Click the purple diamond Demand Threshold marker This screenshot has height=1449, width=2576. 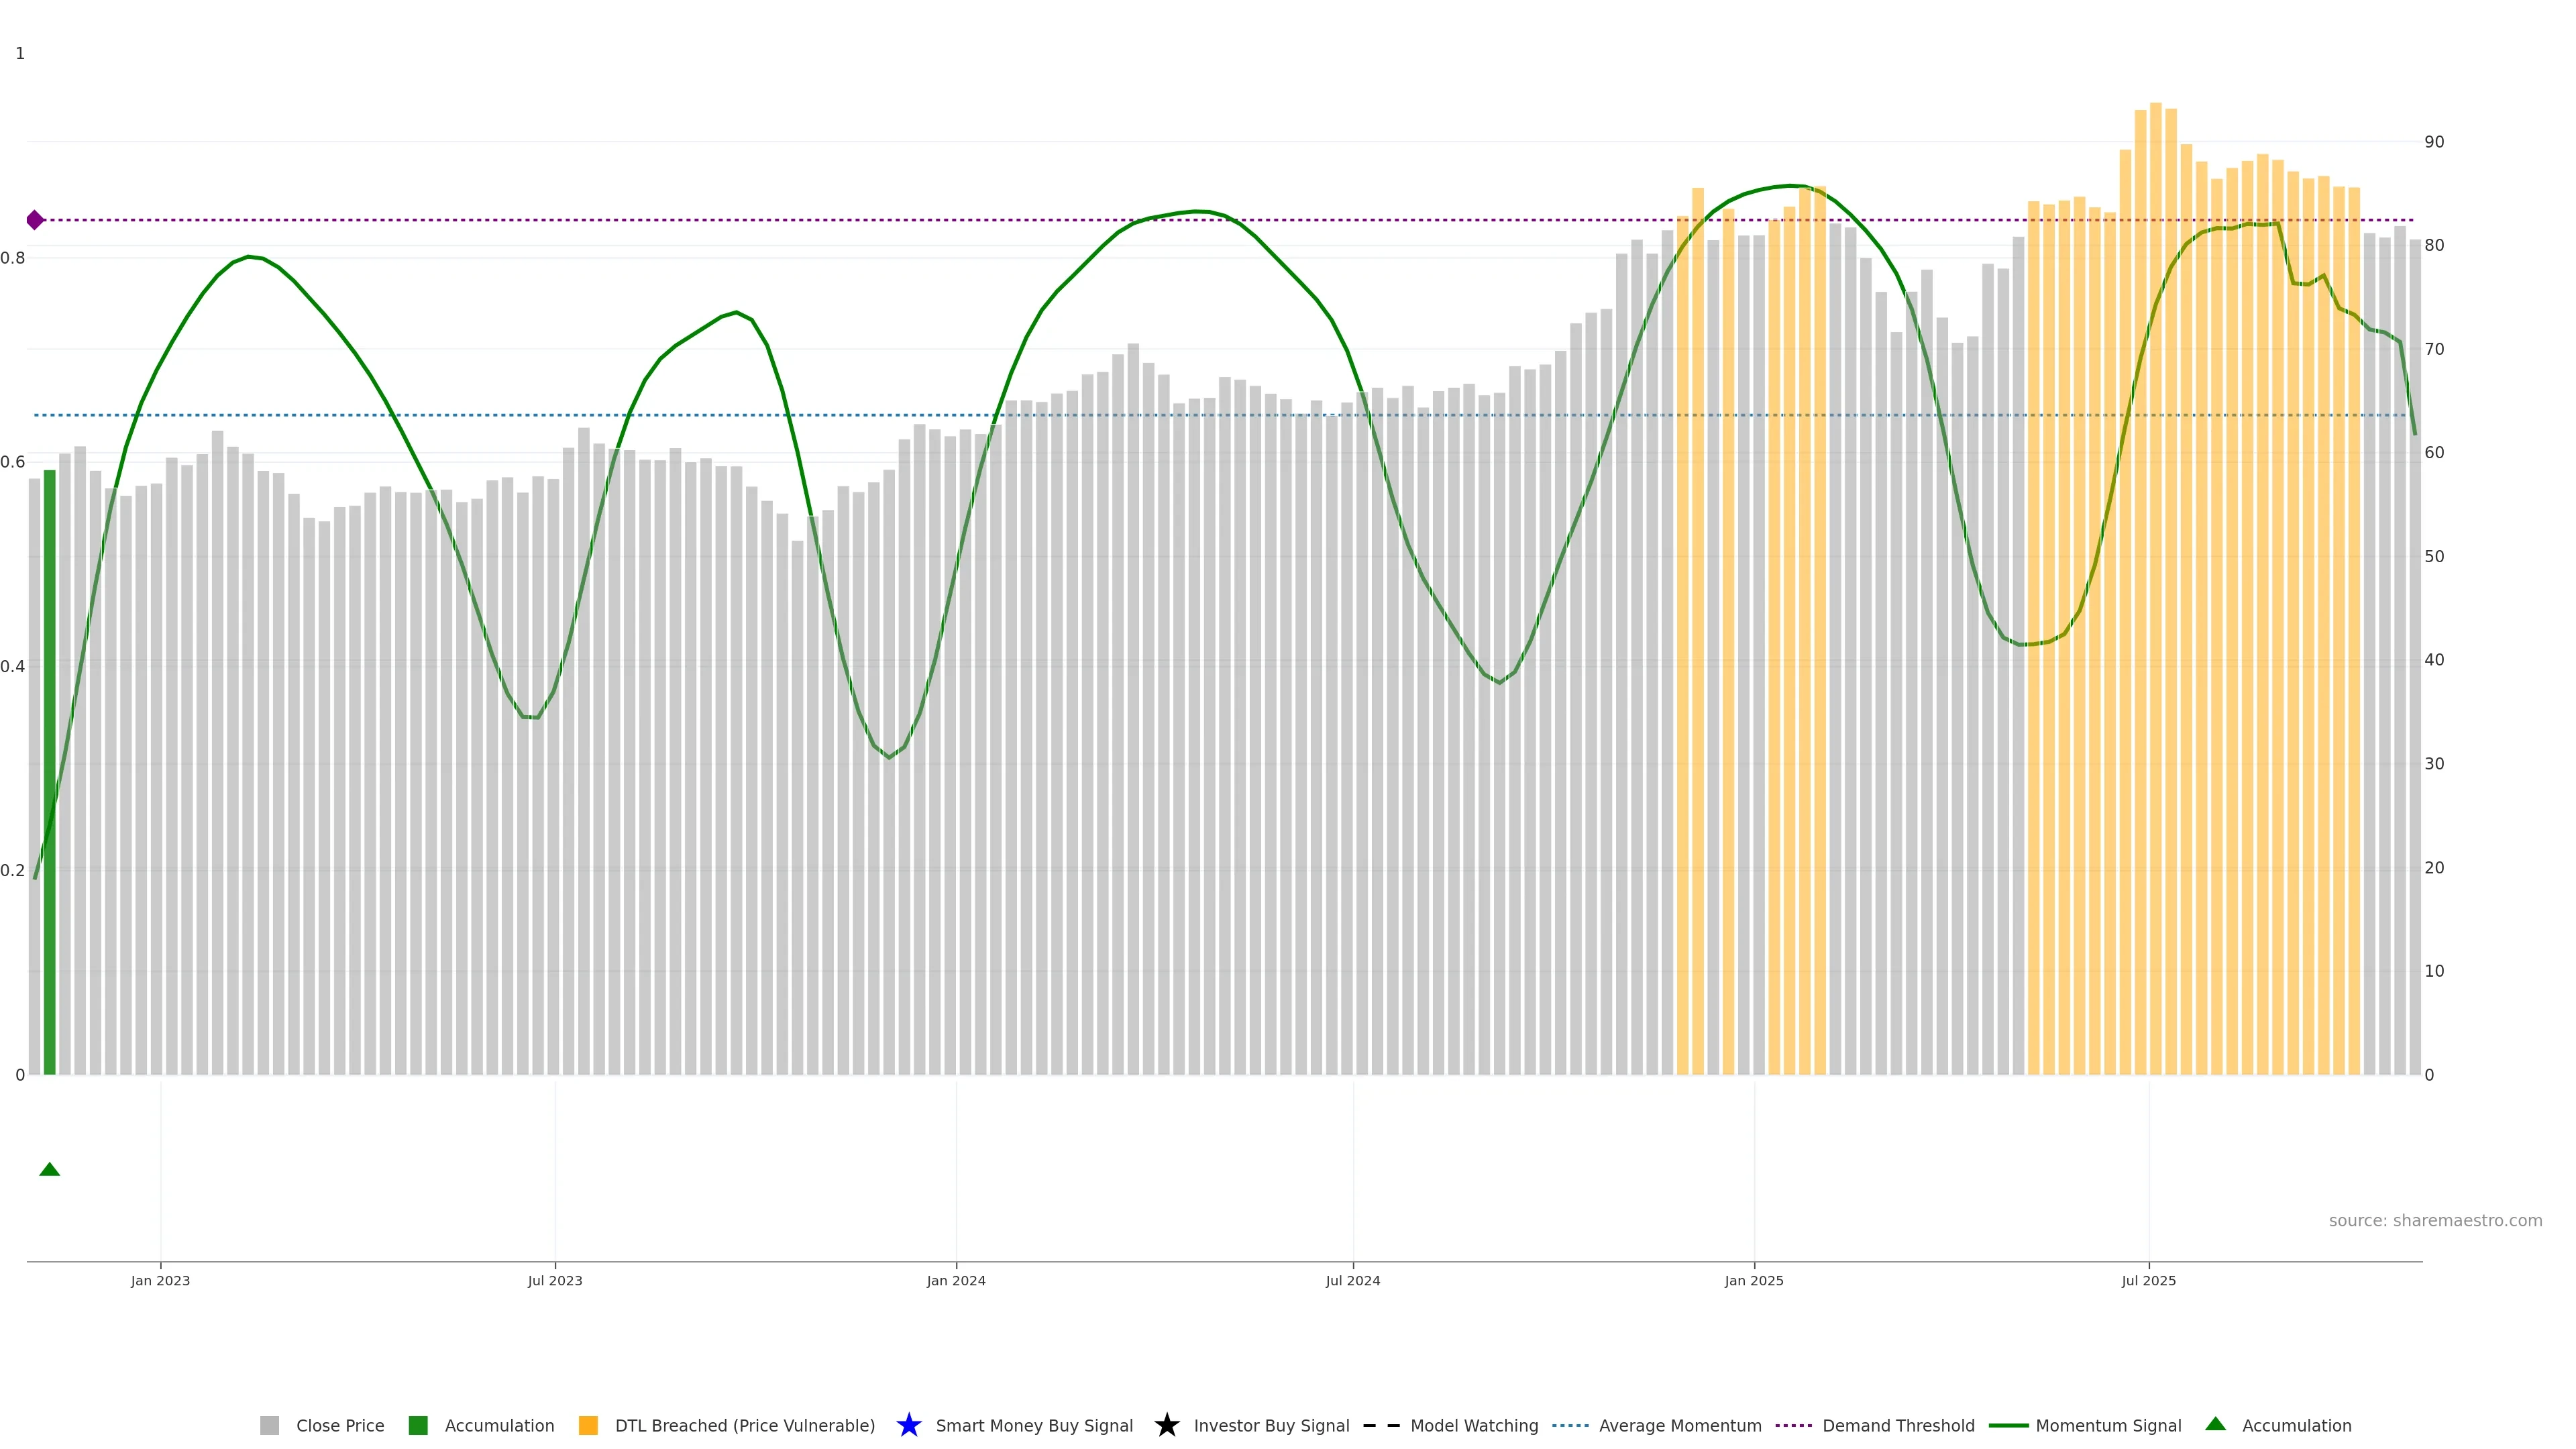35,220
